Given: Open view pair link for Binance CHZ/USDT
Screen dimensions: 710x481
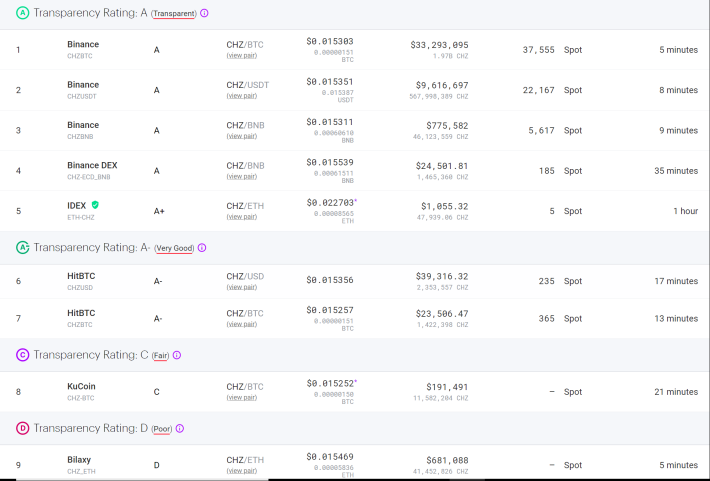Looking at the screenshot, I should point(242,96).
